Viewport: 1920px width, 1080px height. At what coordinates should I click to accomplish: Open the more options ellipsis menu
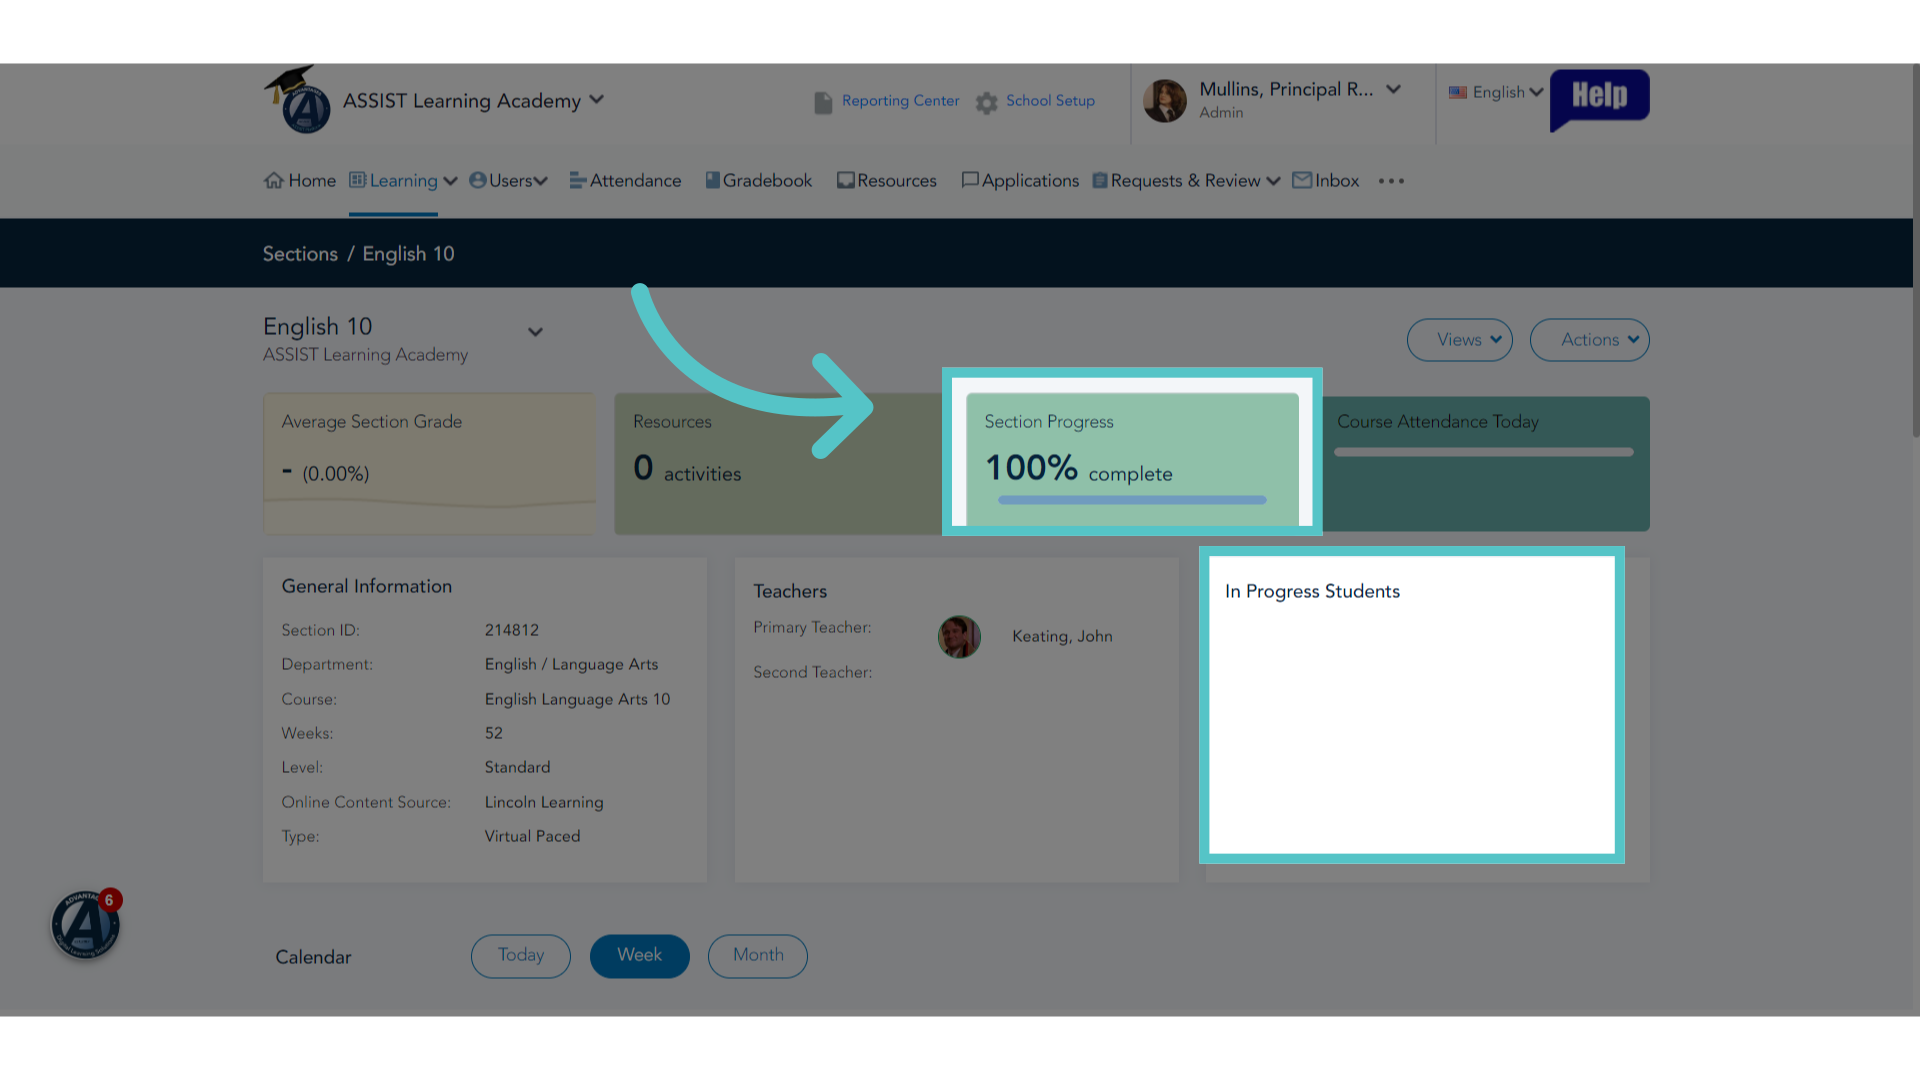[x=1391, y=181]
